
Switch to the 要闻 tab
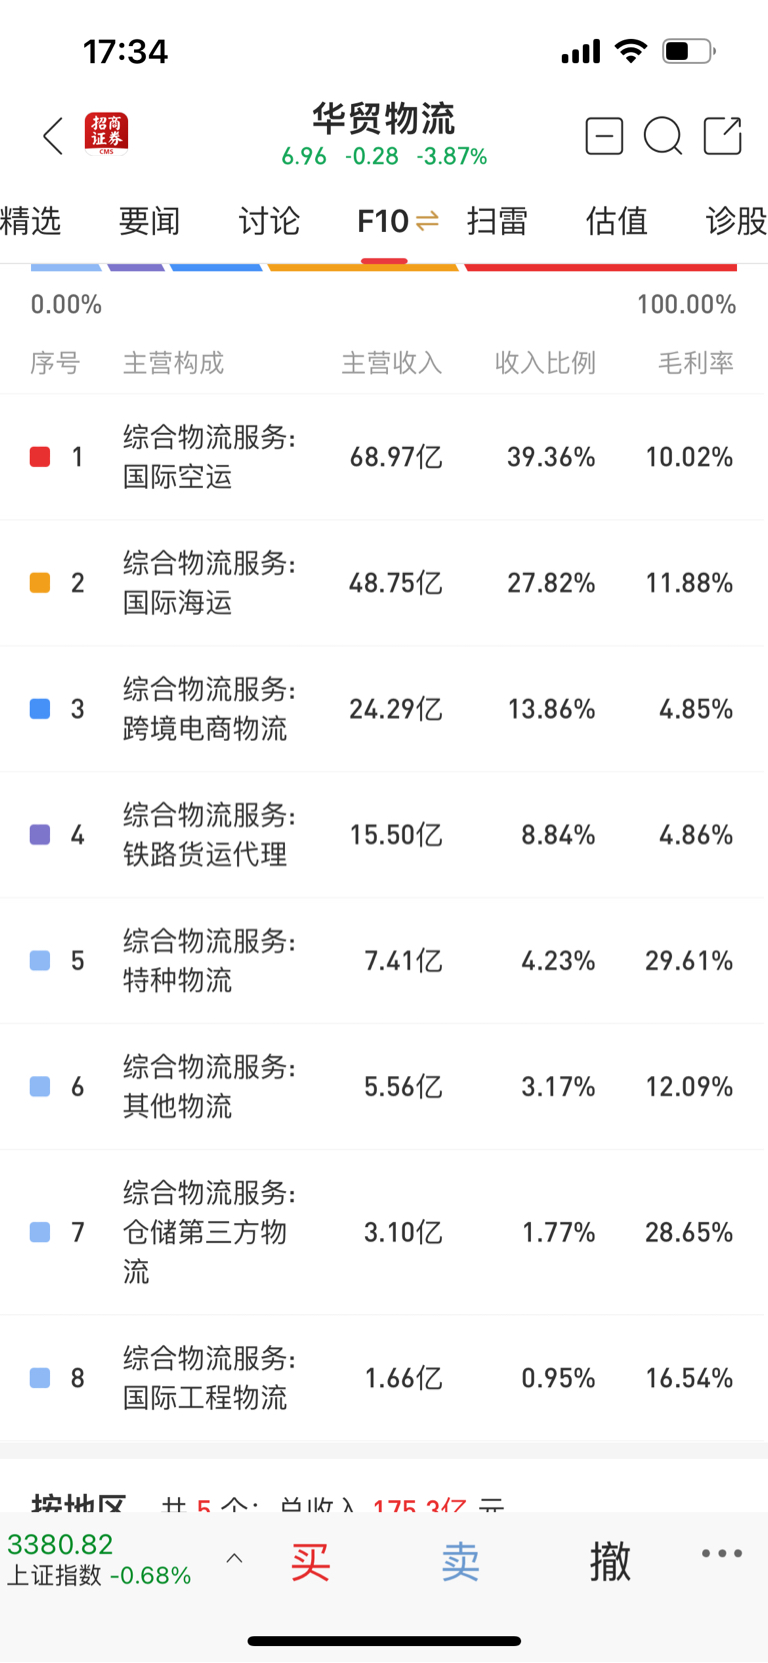coord(149,221)
